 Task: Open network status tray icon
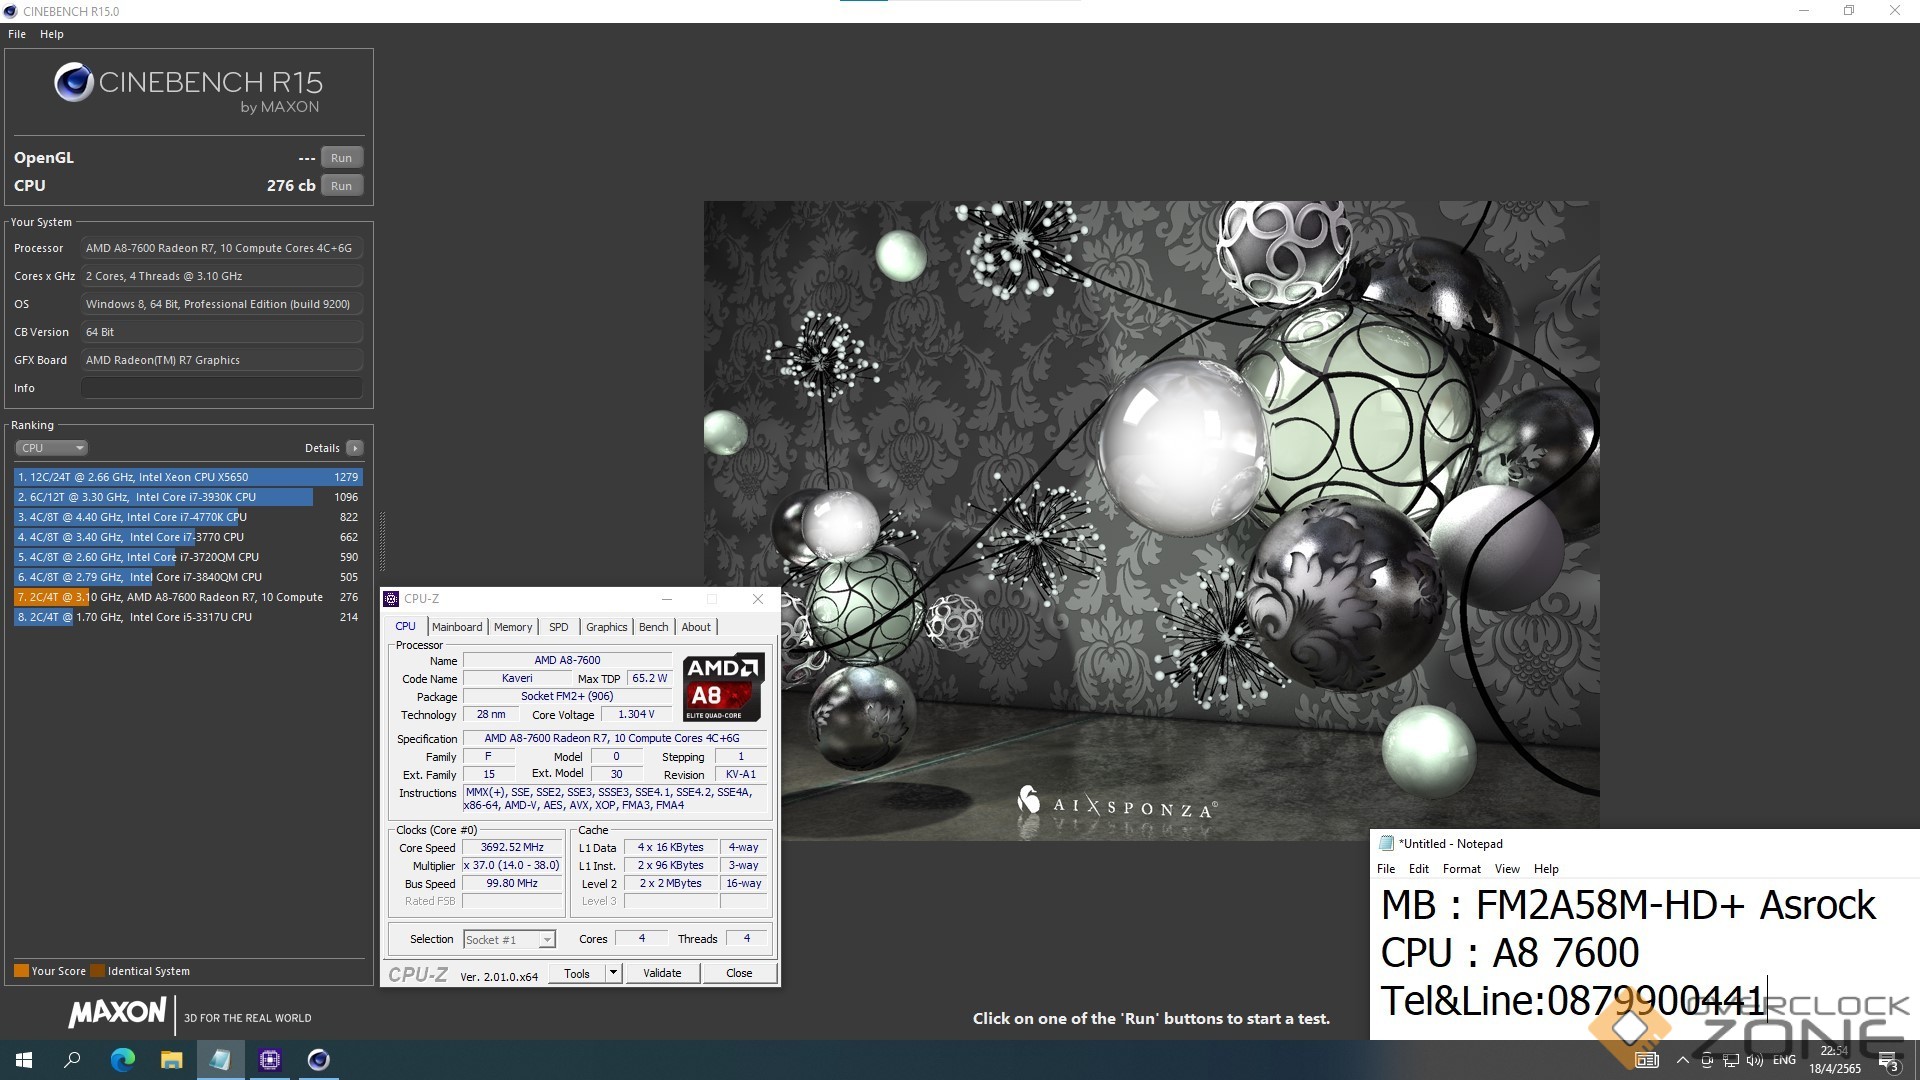pos(1731,1060)
